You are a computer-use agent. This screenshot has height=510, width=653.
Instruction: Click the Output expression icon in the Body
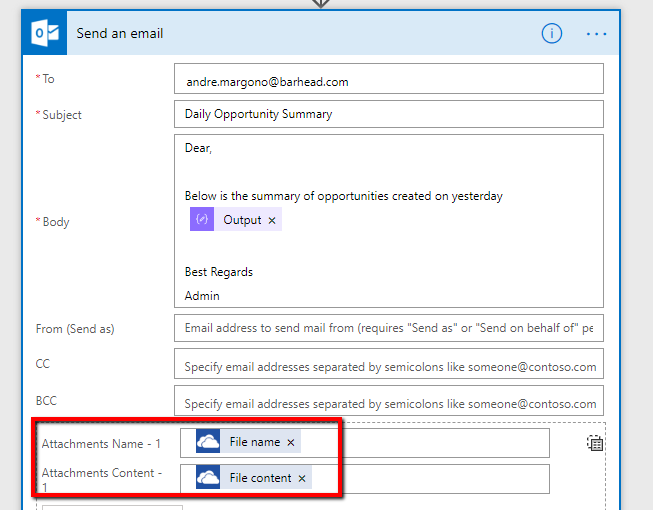(202, 220)
